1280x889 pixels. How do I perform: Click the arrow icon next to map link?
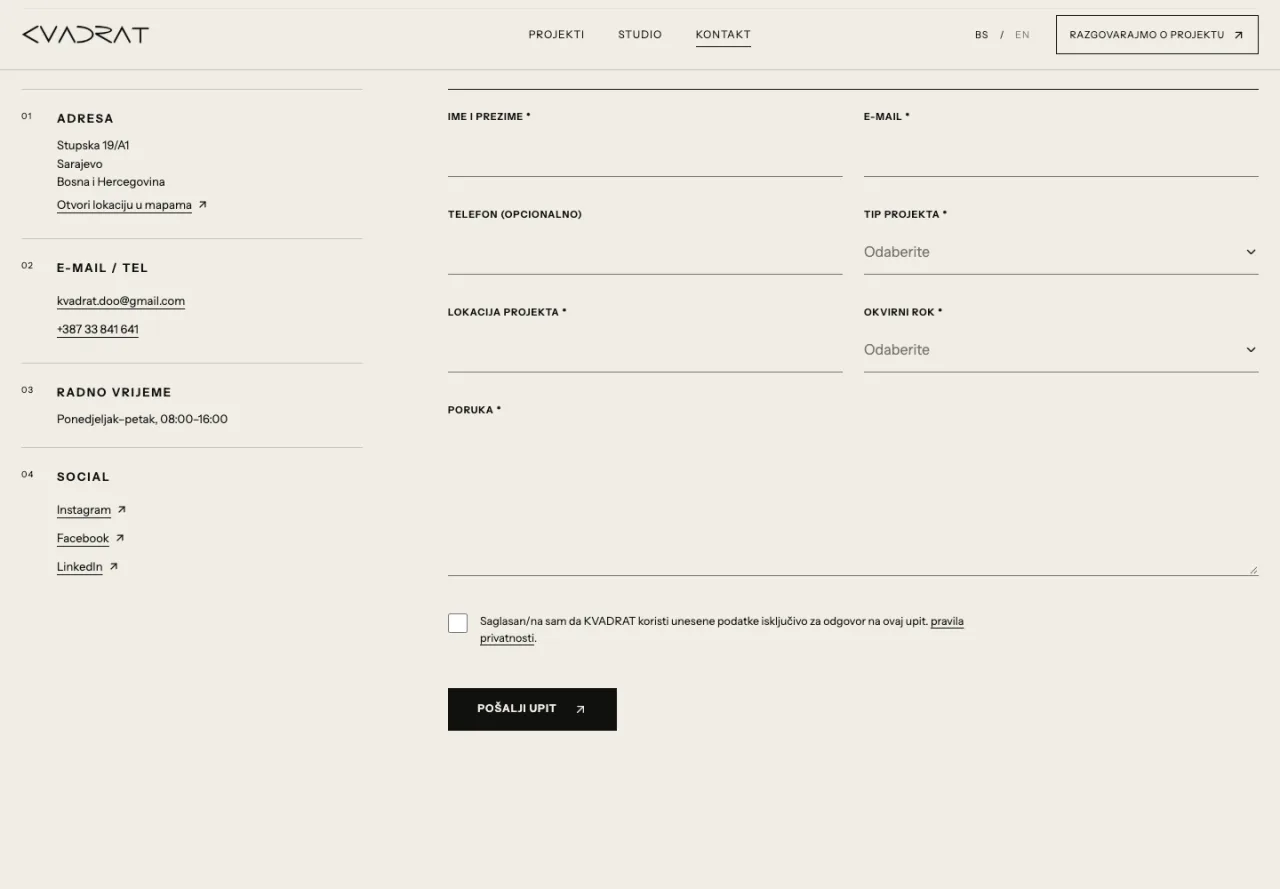[x=202, y=205]
